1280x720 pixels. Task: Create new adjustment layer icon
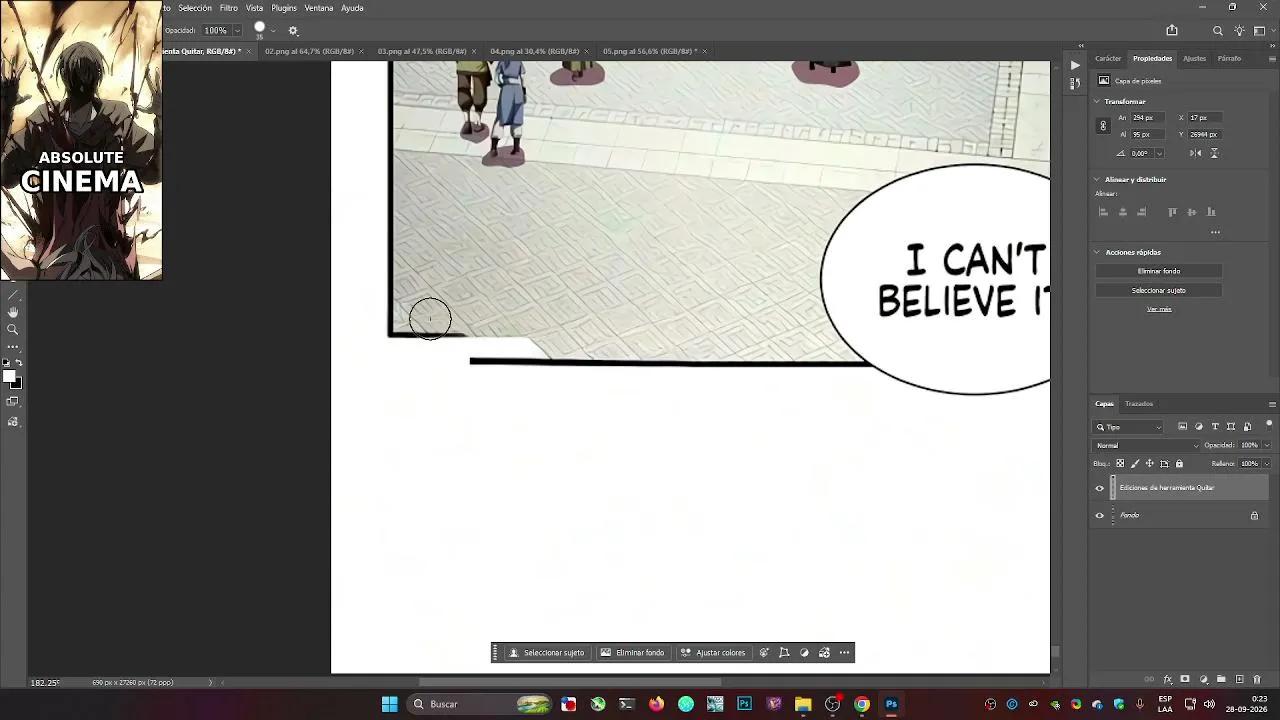1204,680
